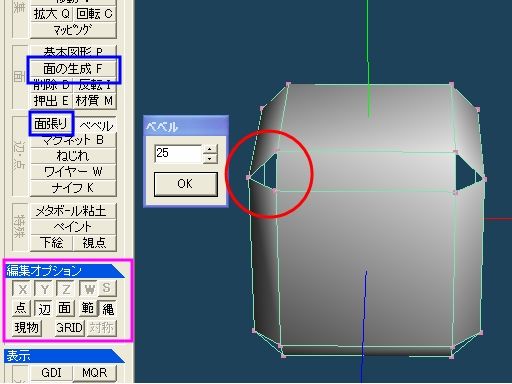512x384 pixels.
Task: Select the 面張り face fill tool
Action: point(51,124)
